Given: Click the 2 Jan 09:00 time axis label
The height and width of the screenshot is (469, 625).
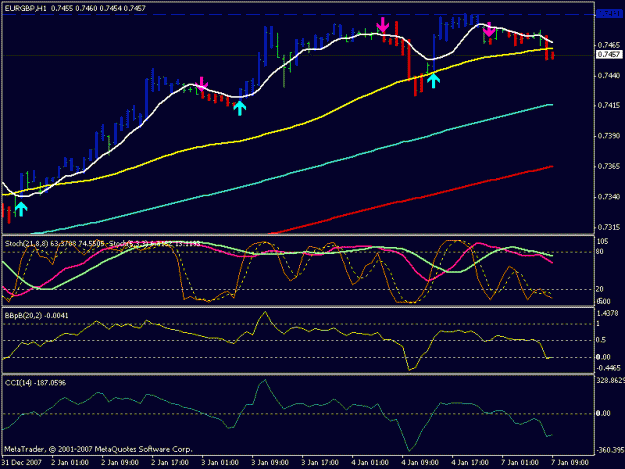Looking at the screenshot, I should [x=120, y=463].
